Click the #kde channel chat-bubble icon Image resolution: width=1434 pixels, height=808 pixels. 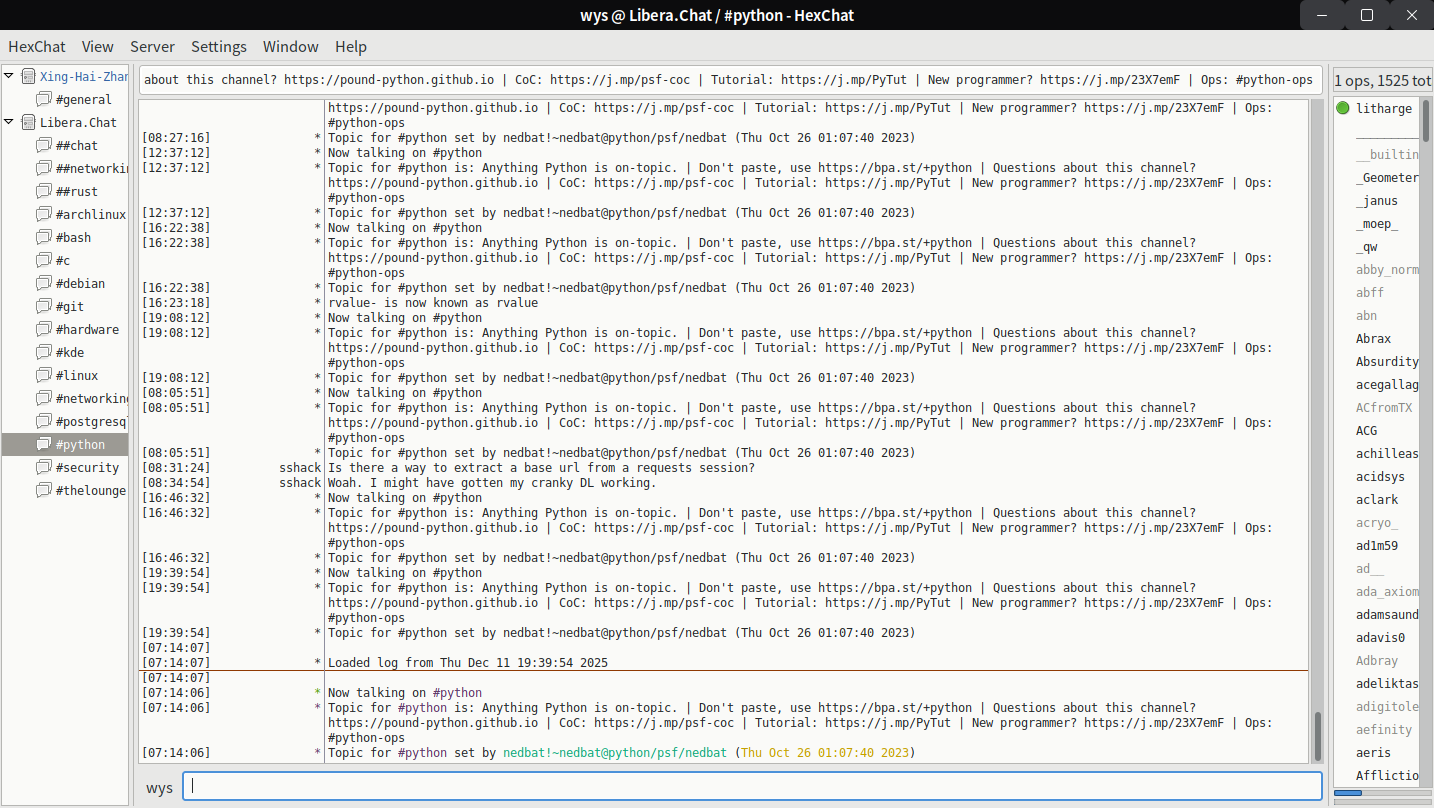43,352
